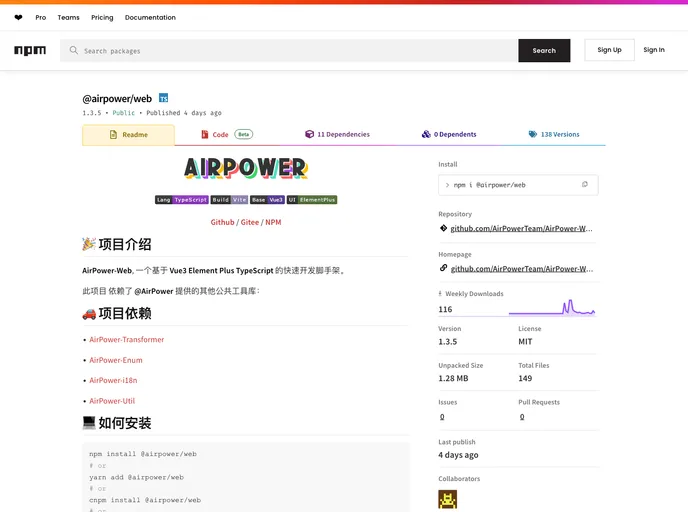688x512 pixels.
Task: Open the Homepage github.com link
Action: 522,269
